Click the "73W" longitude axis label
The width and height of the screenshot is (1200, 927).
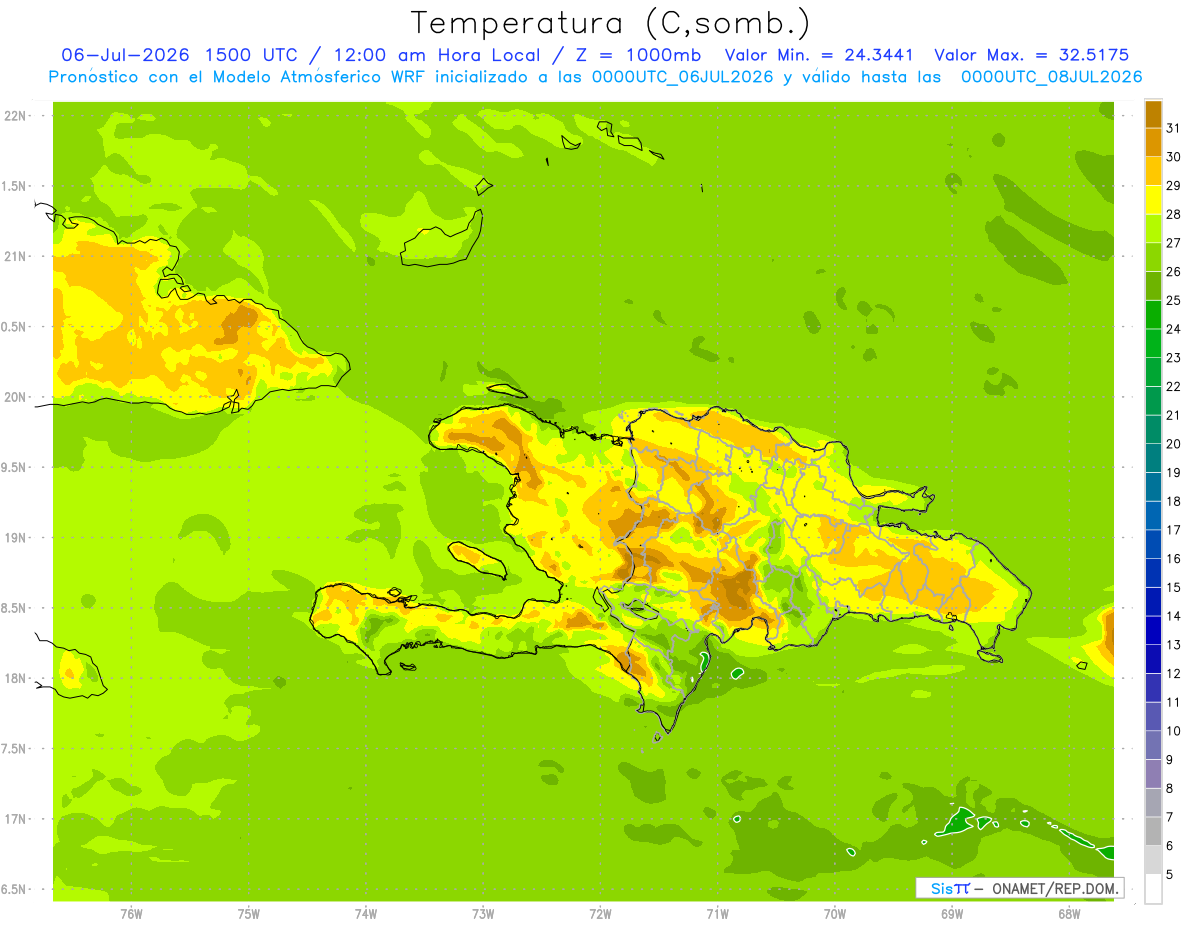point(483,914)
